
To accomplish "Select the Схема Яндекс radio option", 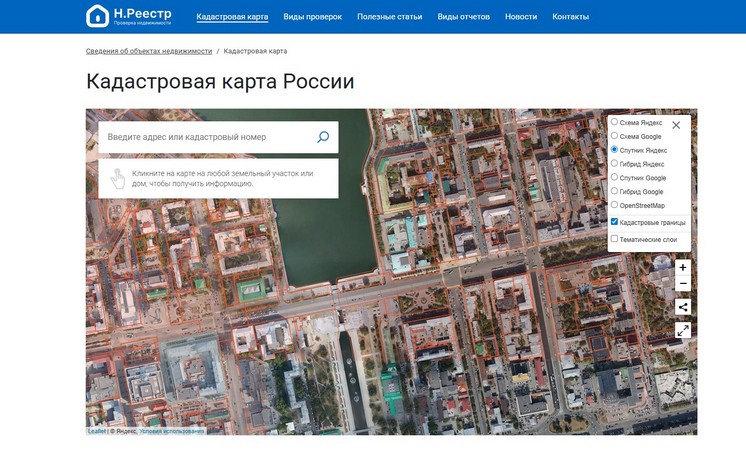I will (614, 122).
